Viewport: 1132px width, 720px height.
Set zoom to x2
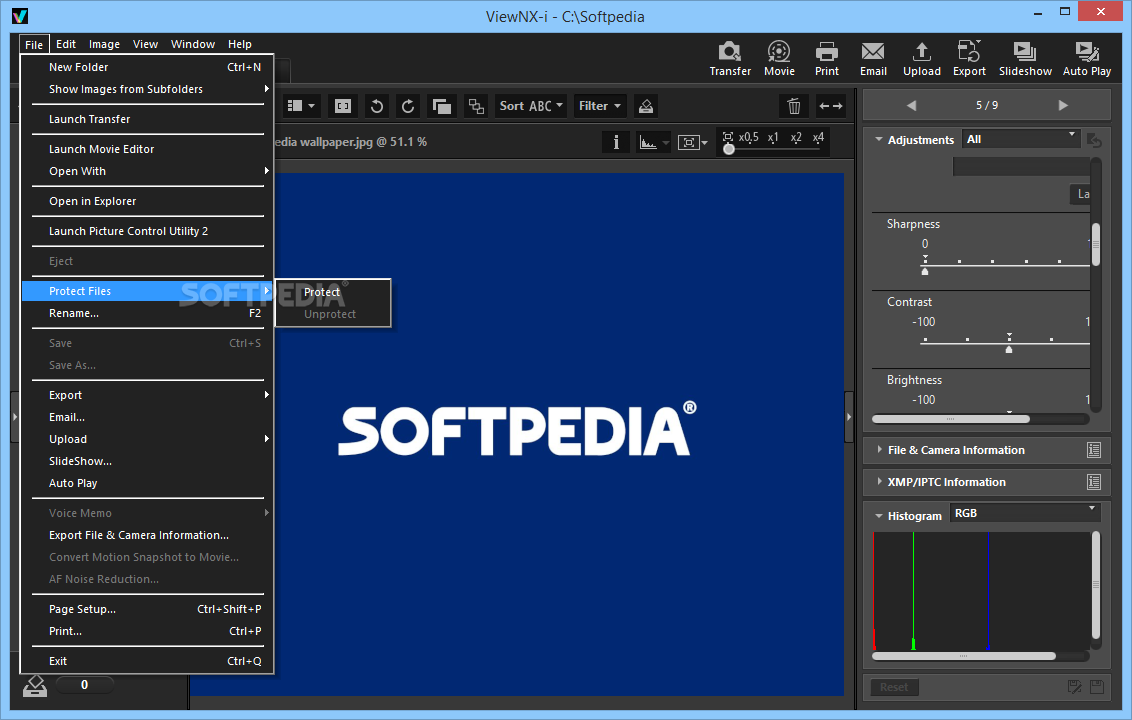pos(796,137)
